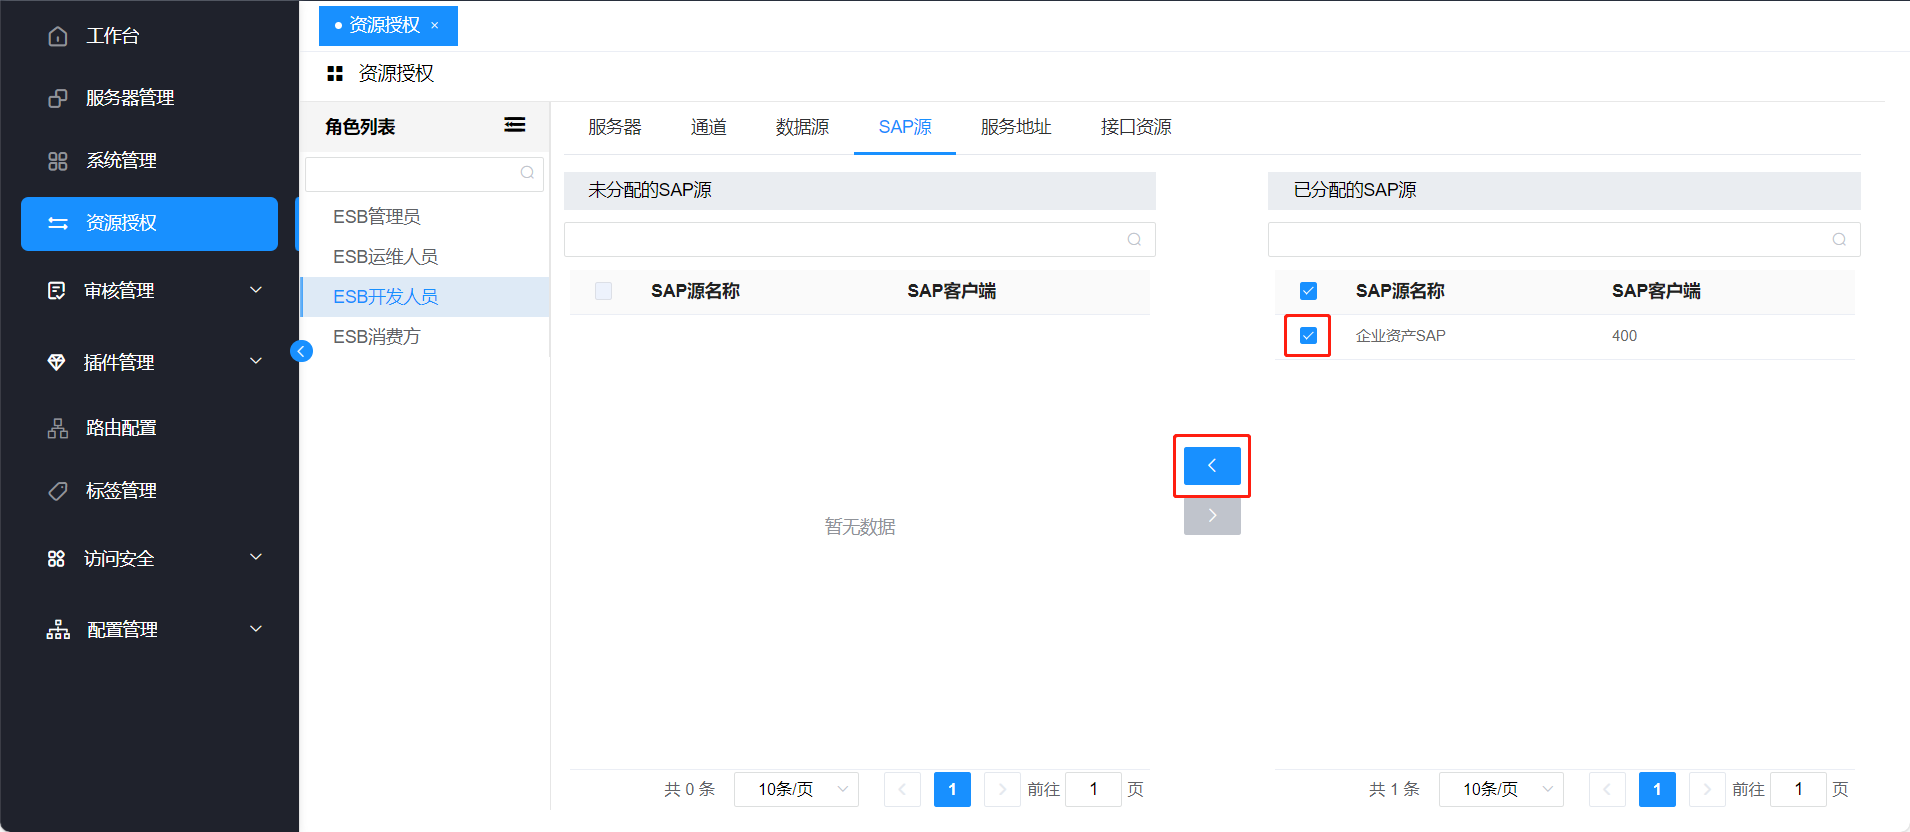Click the 企业资产SAP source name cell

(1400, 336)
